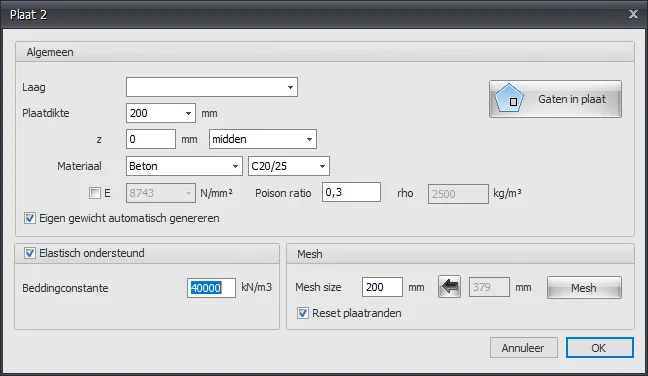
Task: Open the Gaten in plaat pentagon icon
Action: click(509, 98)
